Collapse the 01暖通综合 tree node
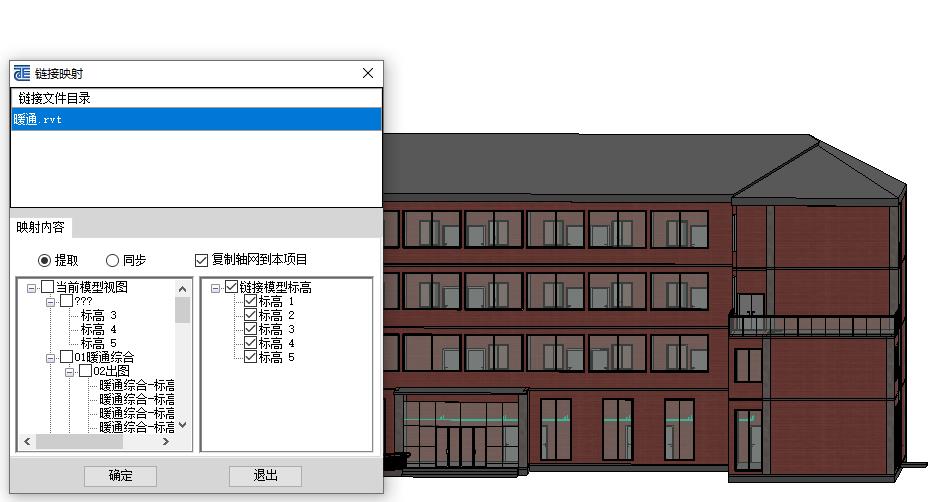Screen dimensions: 941x502 pyautogui.click(x=51, y=357)
